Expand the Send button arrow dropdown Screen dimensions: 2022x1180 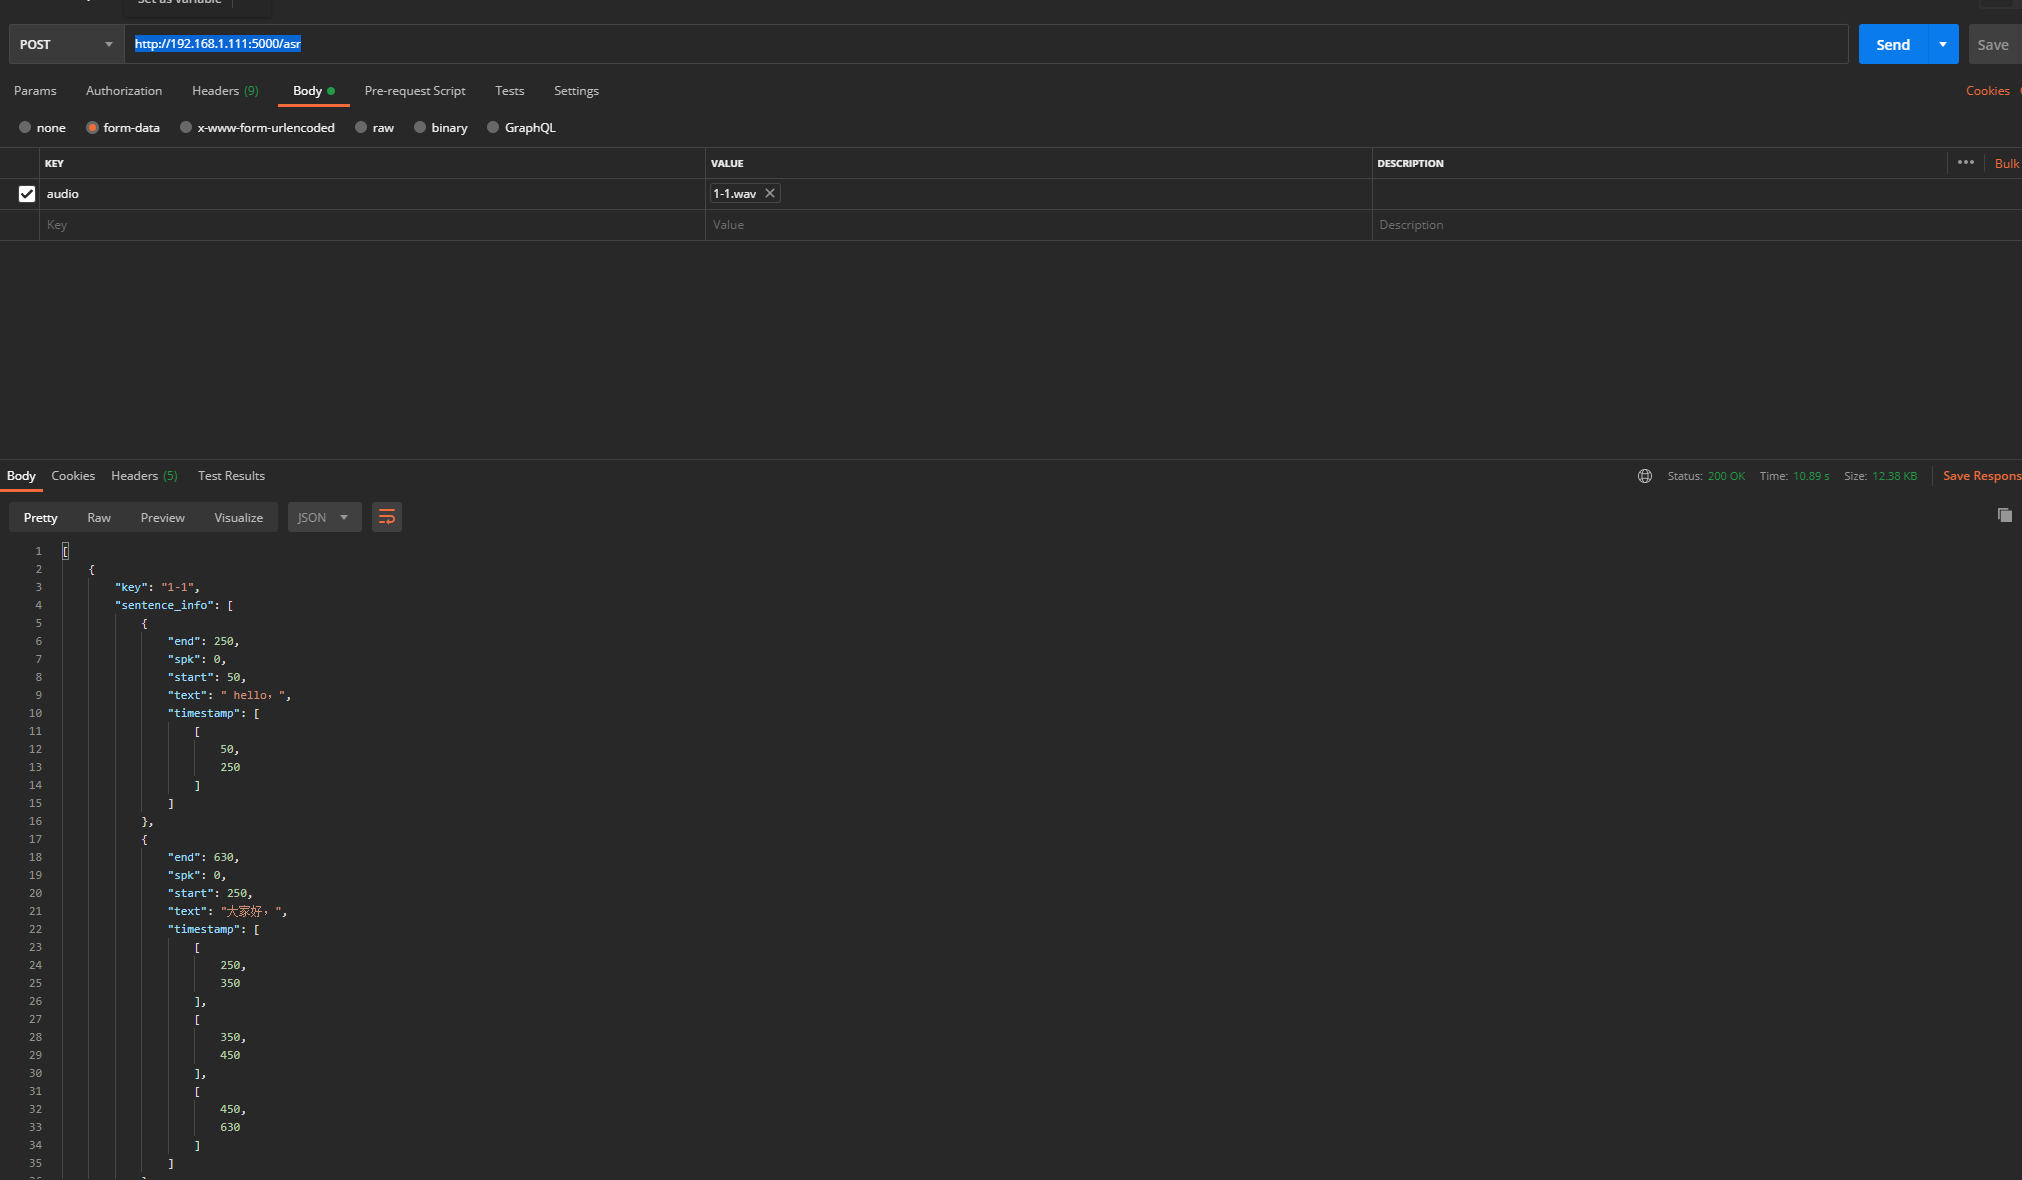[x=1942, y=44]
